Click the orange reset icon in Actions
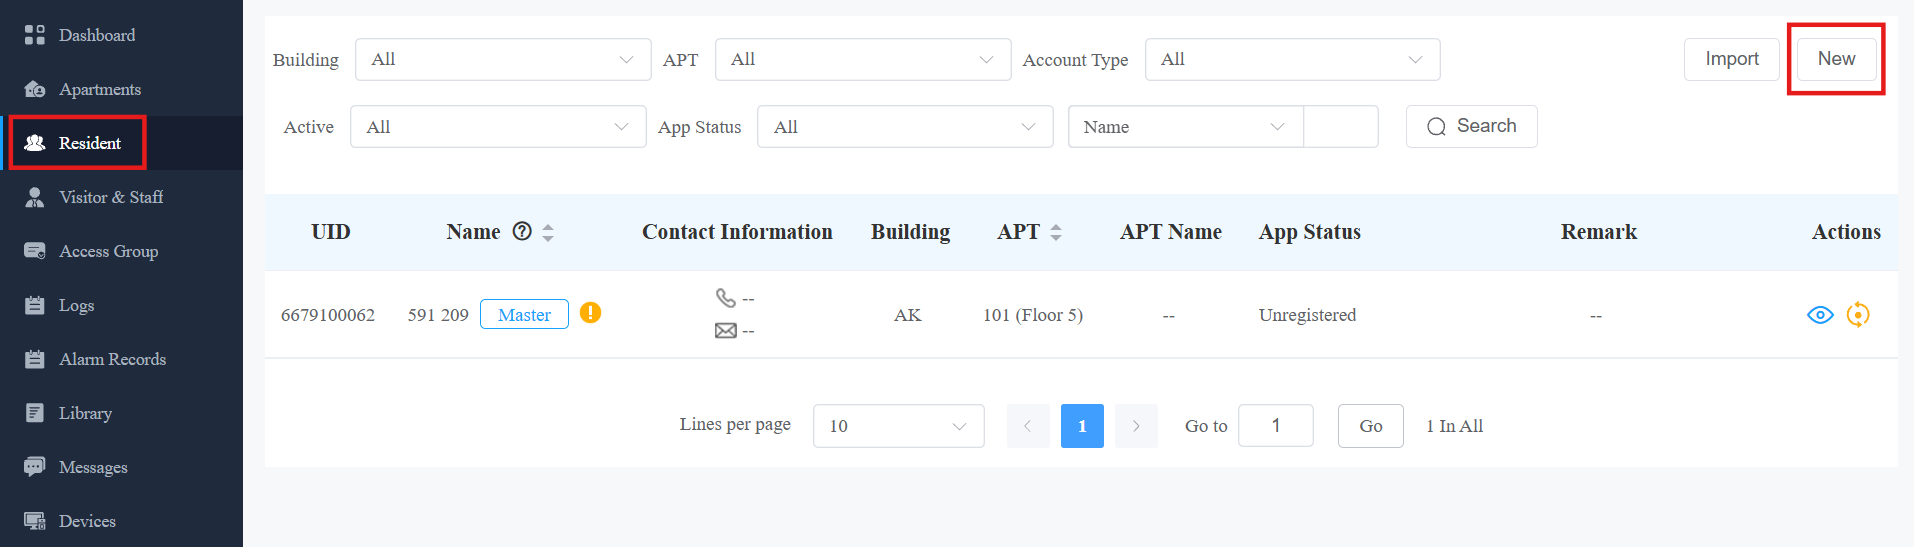Image resolution: width=1914 pixels, height=547 pixels. click(x=1858, y=315)
